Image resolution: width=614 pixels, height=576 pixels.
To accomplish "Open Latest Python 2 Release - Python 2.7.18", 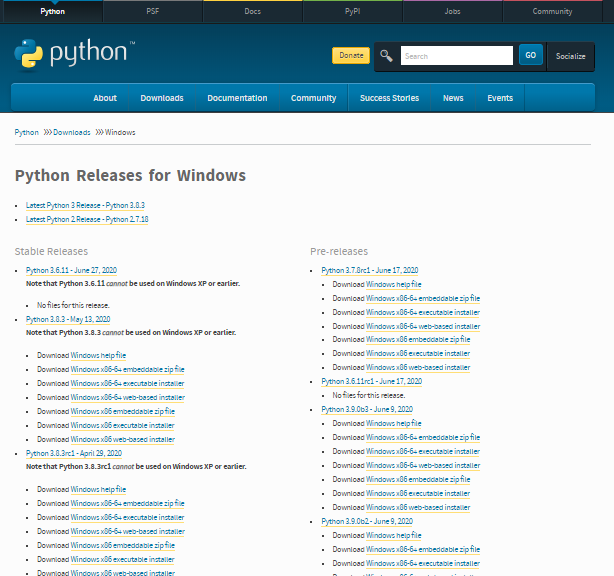I will point(87,218).
